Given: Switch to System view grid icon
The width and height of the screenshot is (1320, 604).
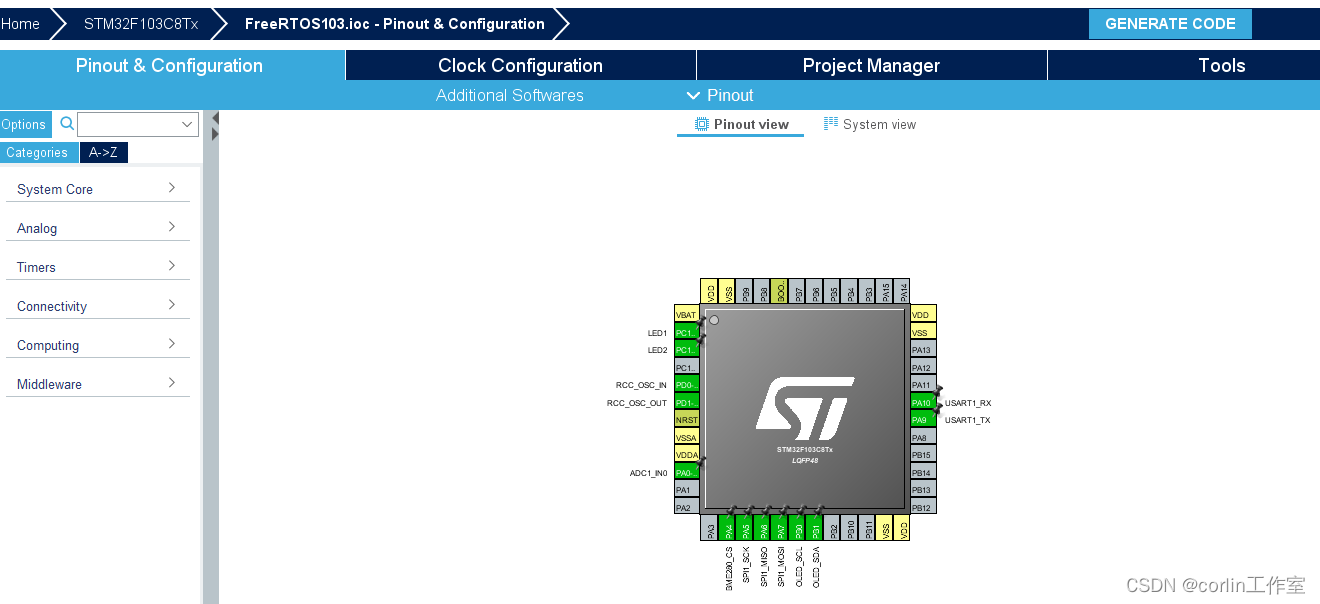Looking at the screenshot, I should (x=829, y=123).
